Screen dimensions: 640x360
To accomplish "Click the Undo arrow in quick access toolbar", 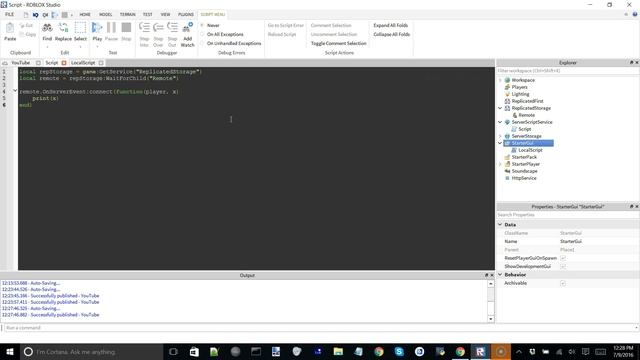I will 36,15.
